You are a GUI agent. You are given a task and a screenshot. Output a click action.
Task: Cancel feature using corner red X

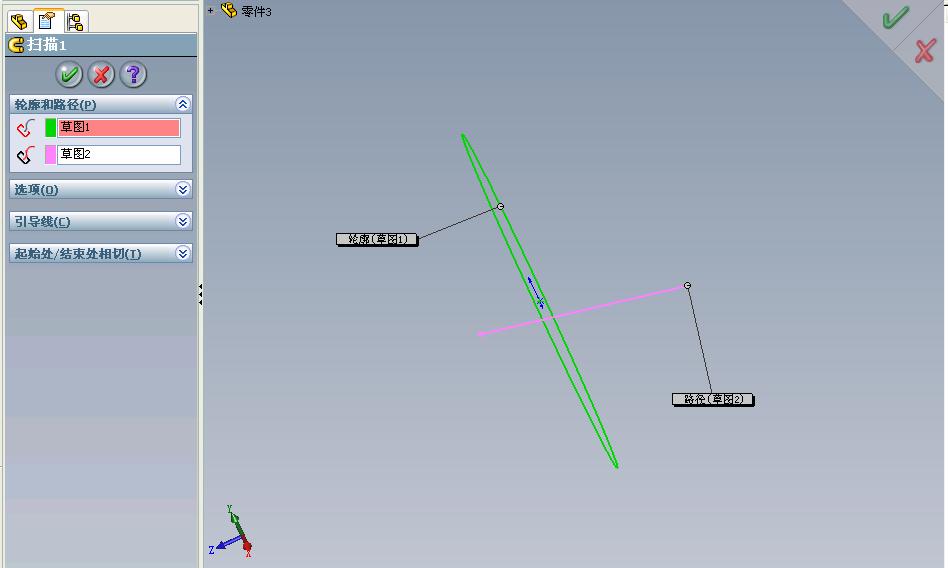[924, 51]
